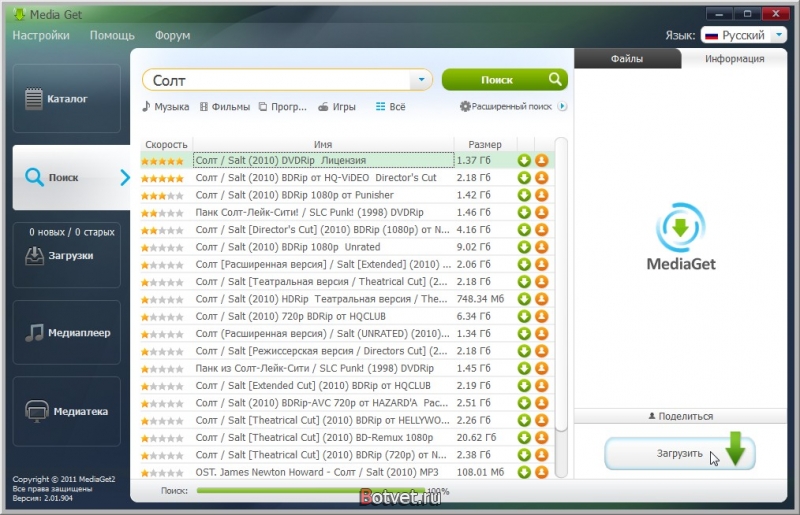Open the Настройки menu
The image size is (800, 515).
(41, 35)
